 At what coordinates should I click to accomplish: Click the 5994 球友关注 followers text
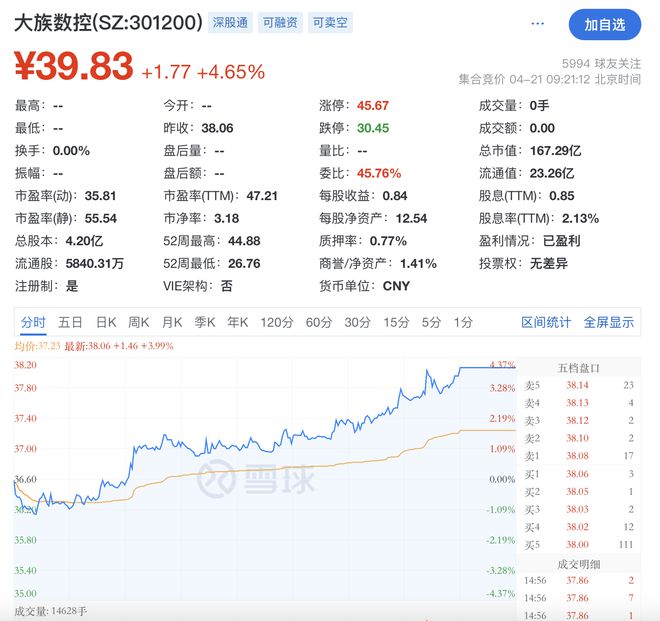pos(601,64)
